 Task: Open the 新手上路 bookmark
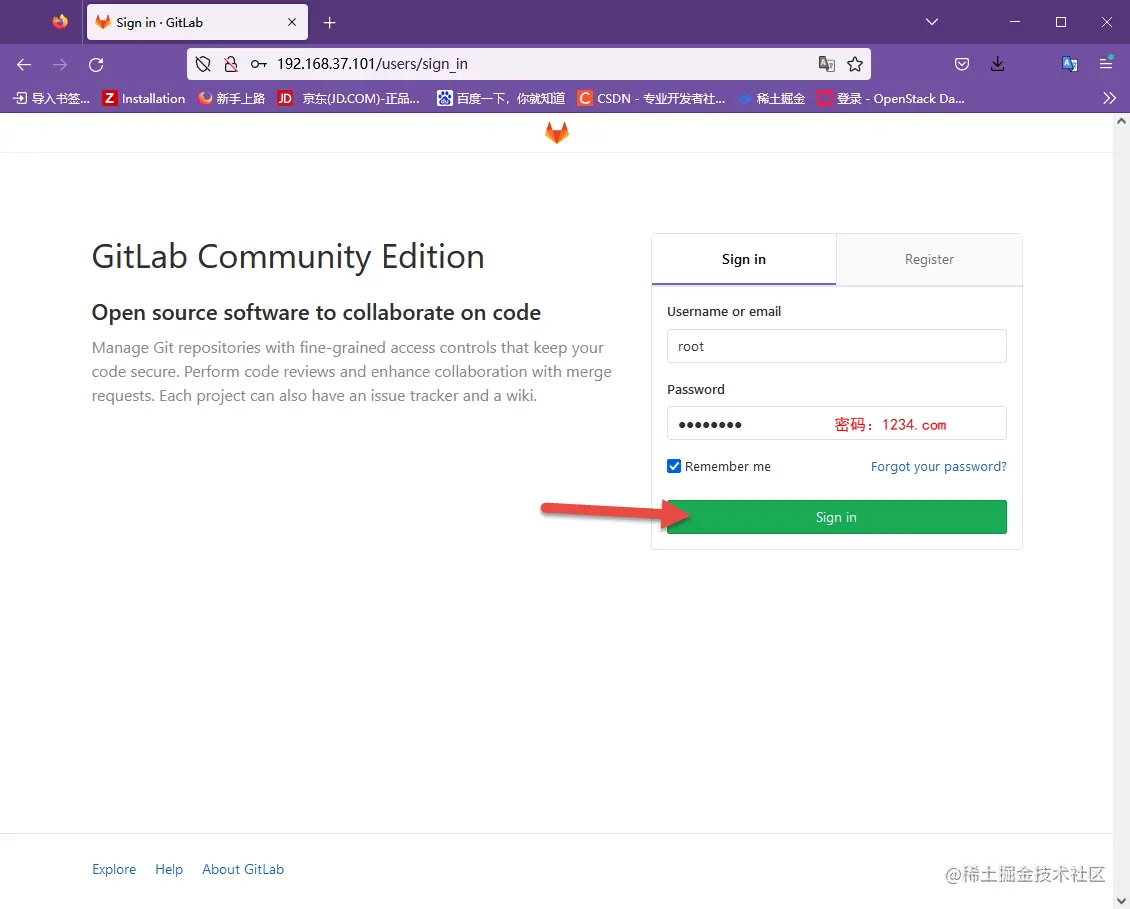pyautogui.click(x=232, y=98)
